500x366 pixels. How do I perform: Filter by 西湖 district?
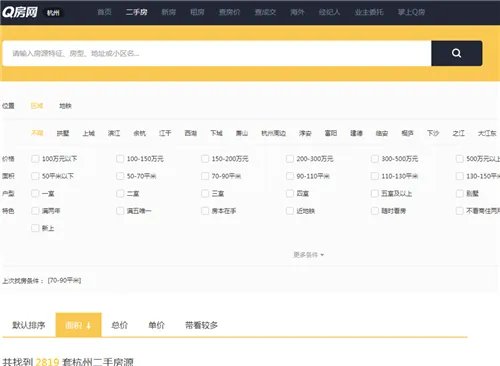191,133
